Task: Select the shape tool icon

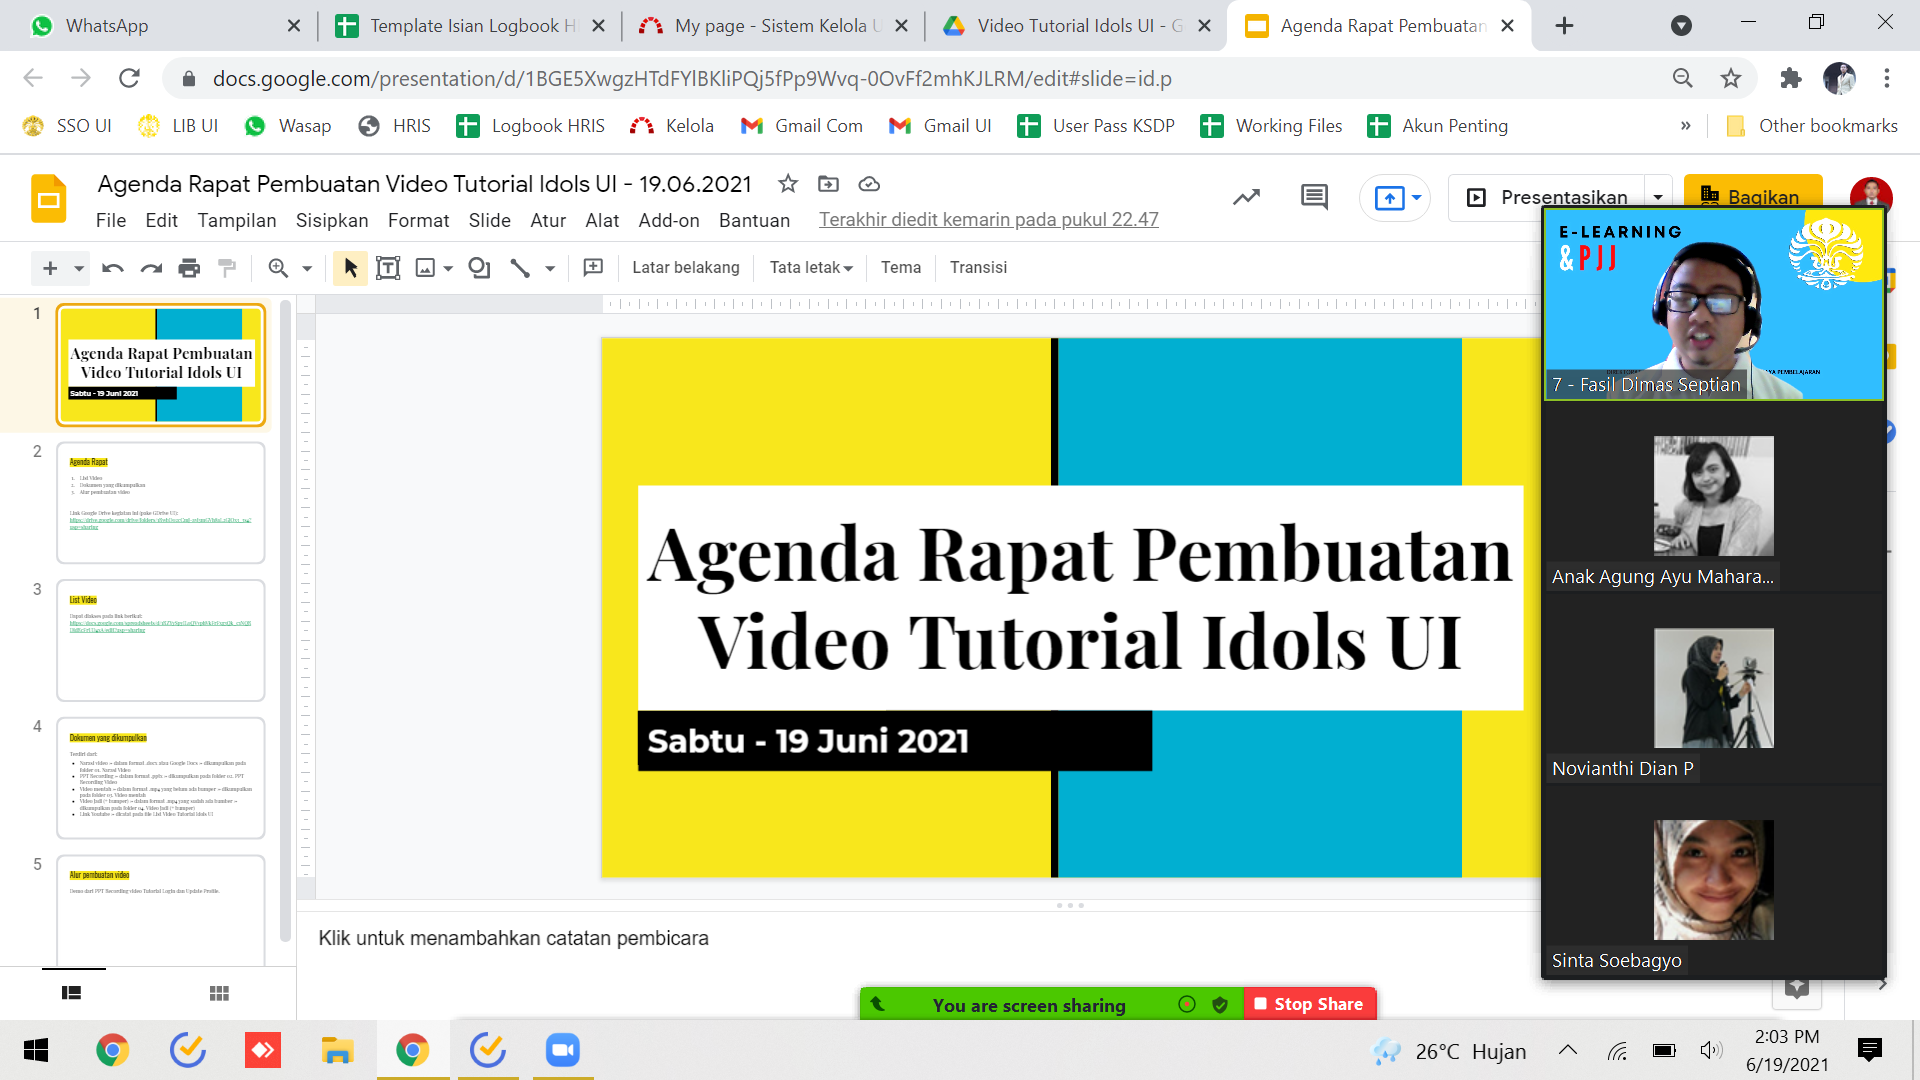Action: tap(480, 268)
